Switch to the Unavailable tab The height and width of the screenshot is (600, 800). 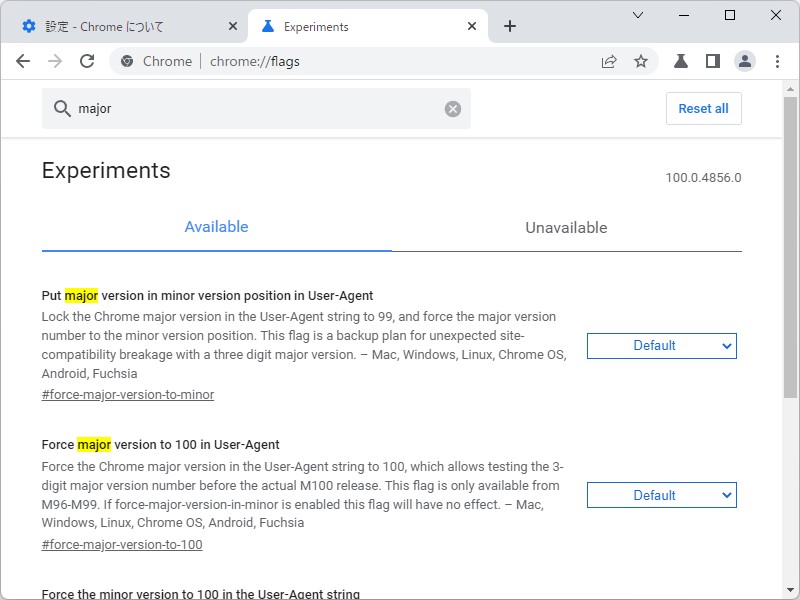pos(566,228)
